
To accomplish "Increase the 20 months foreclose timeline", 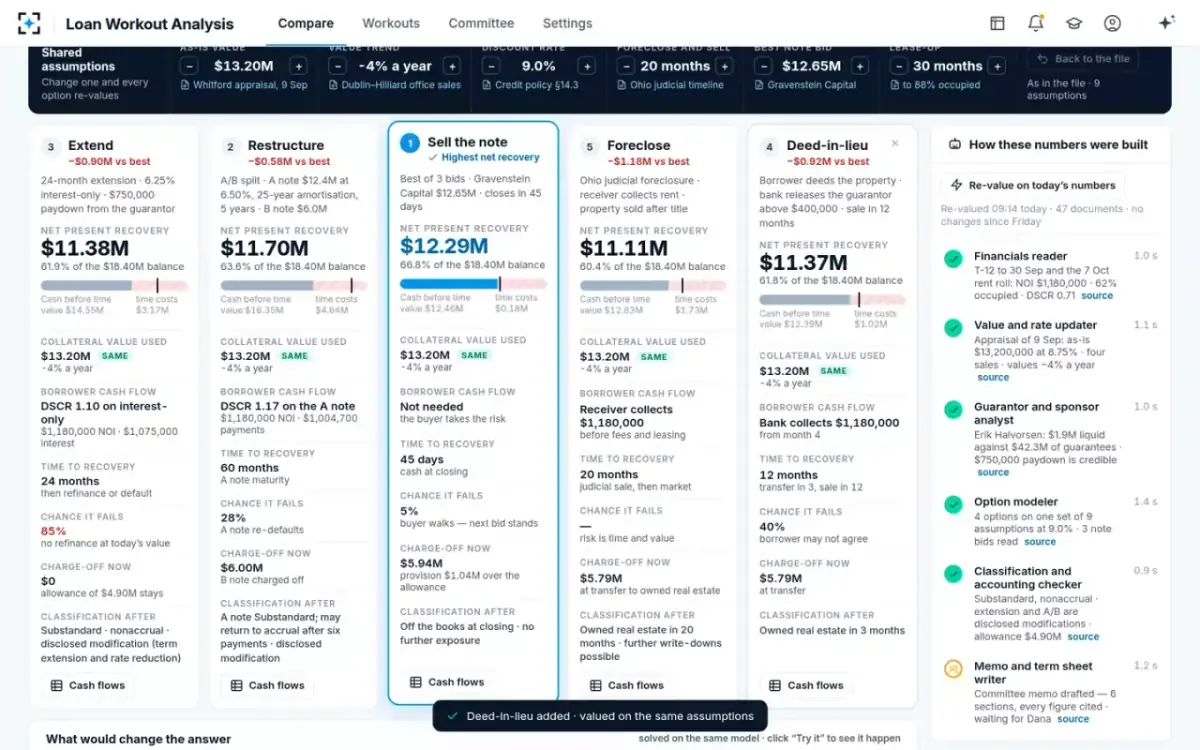I will click(x=725, y=66).
